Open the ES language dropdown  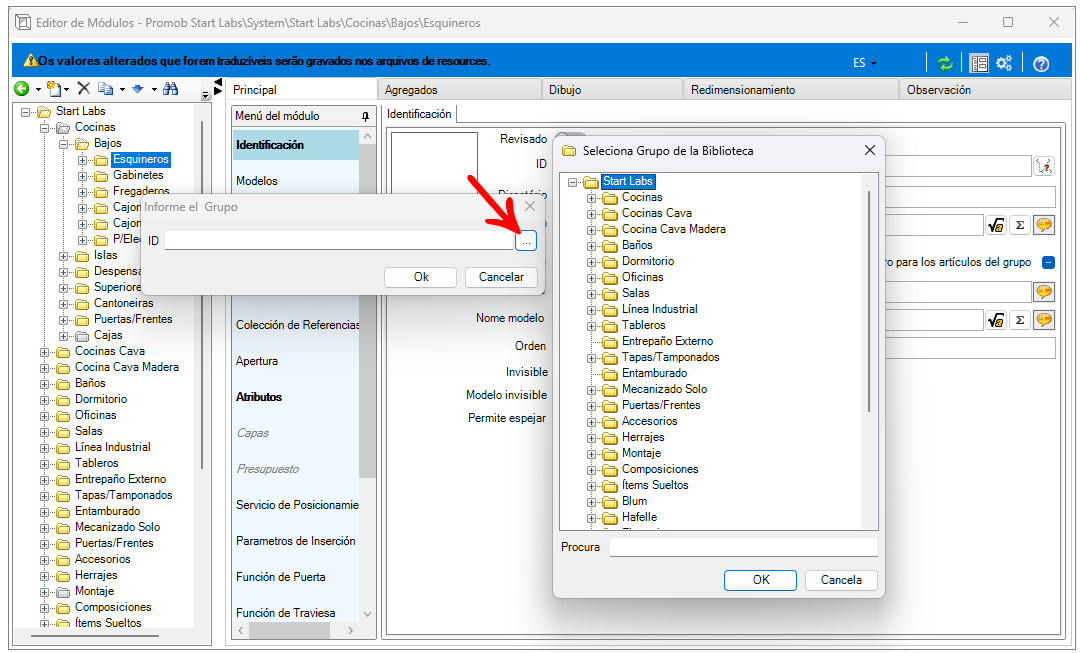pyautogui.click(x=864, y=63)
